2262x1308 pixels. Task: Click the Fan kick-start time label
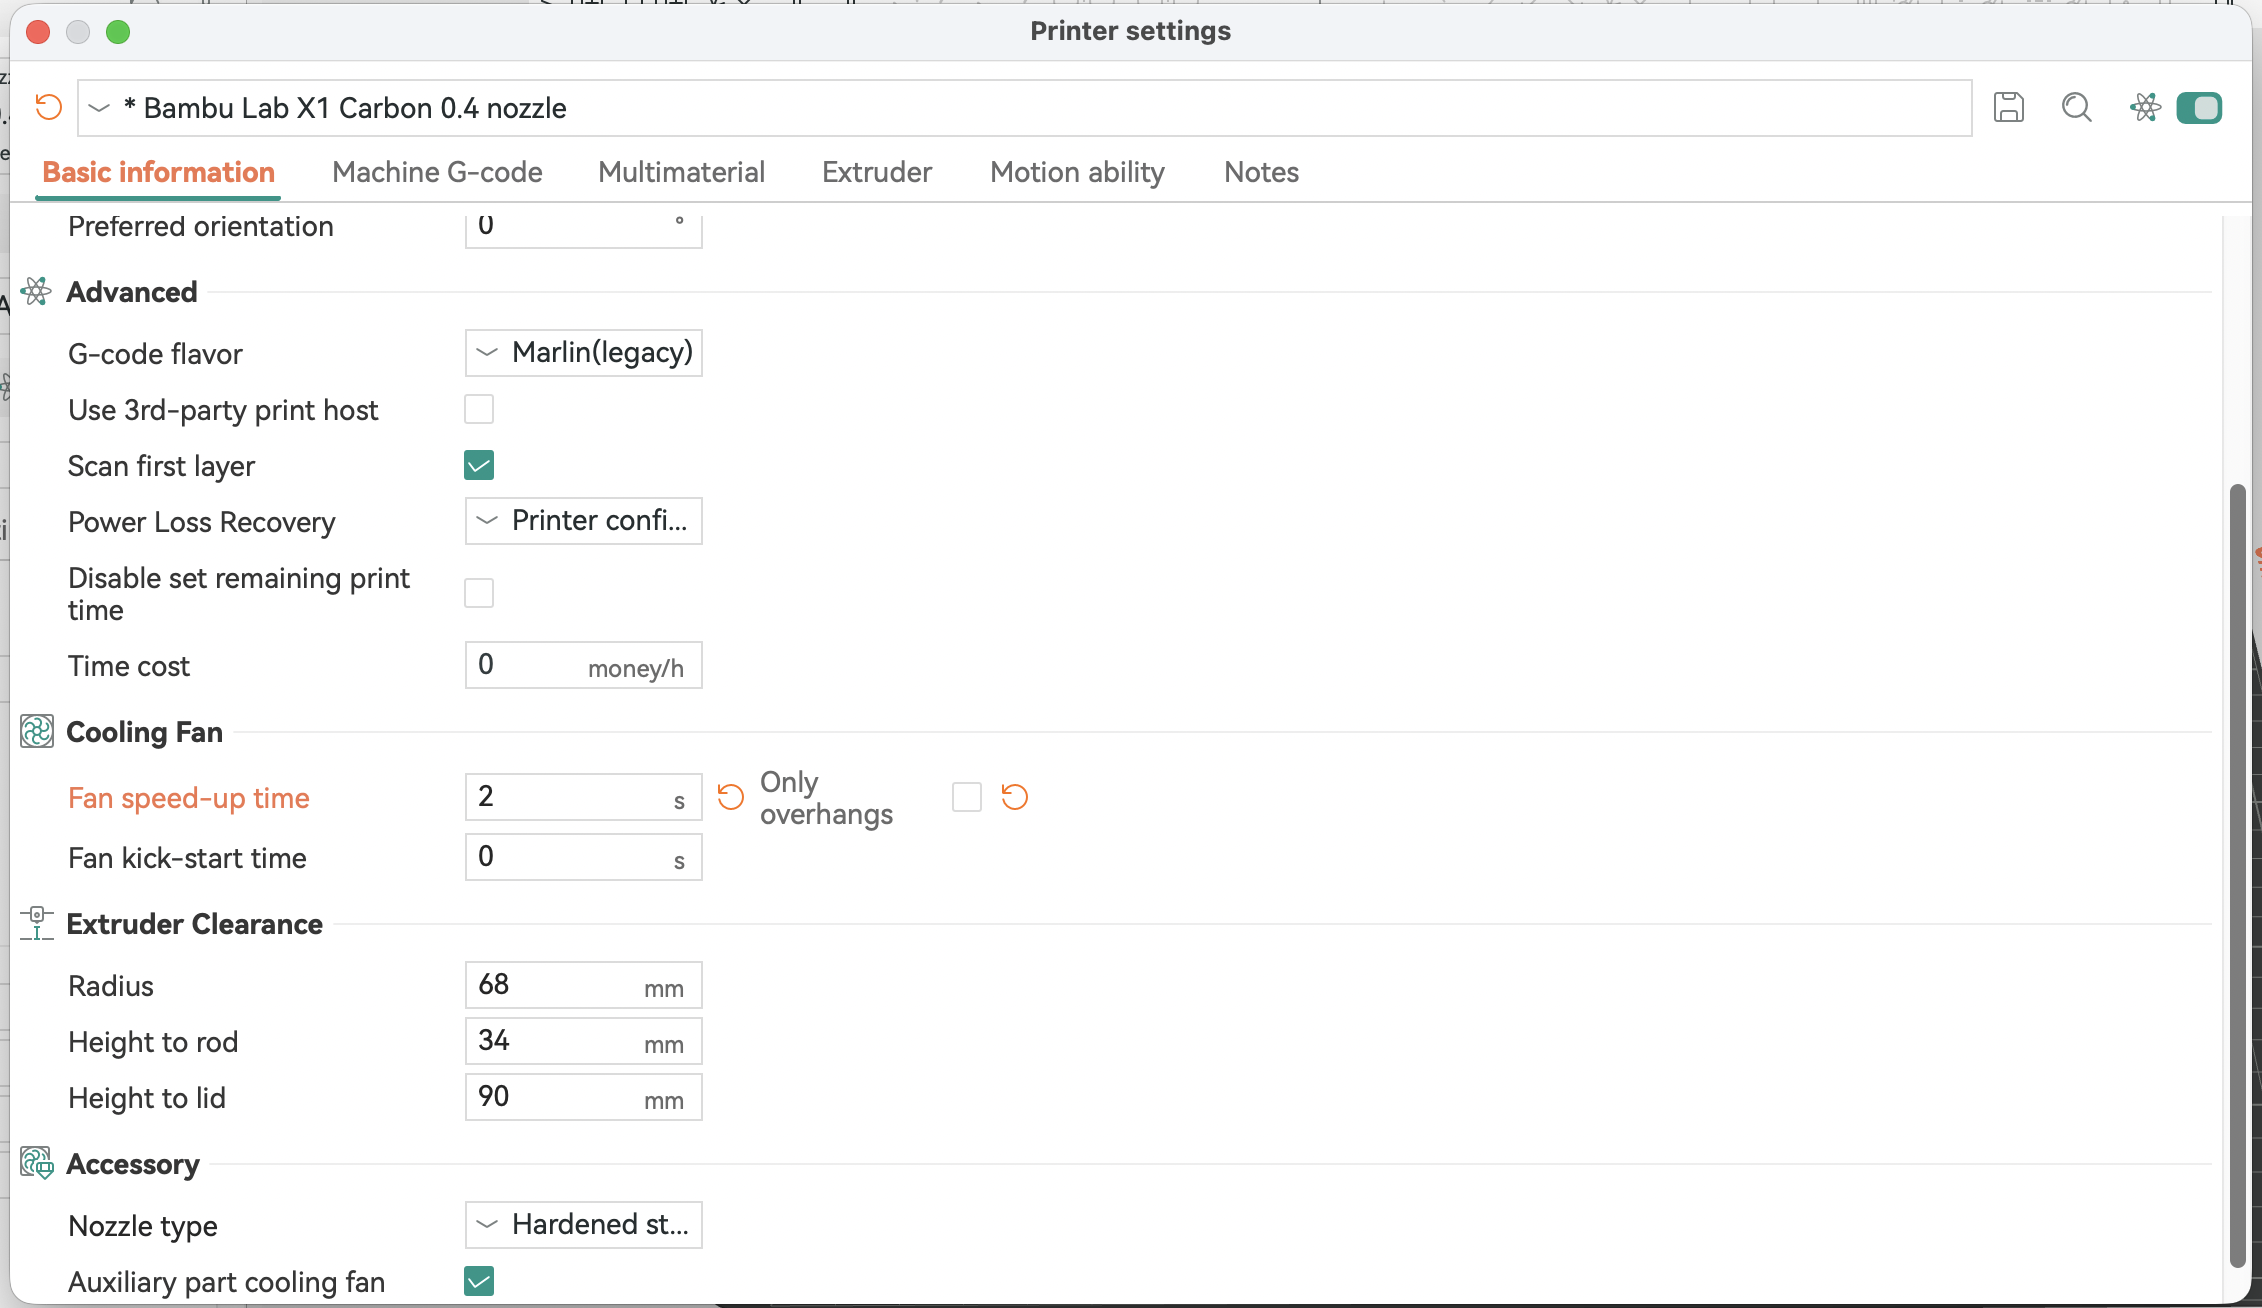tap(187, 858)
